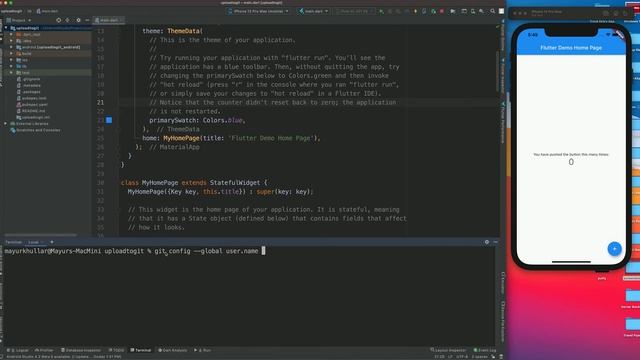The width and height of the screenshot is (640, 360).
Task: Open the Profiler tool window
Action: click(x=44, y=350)
